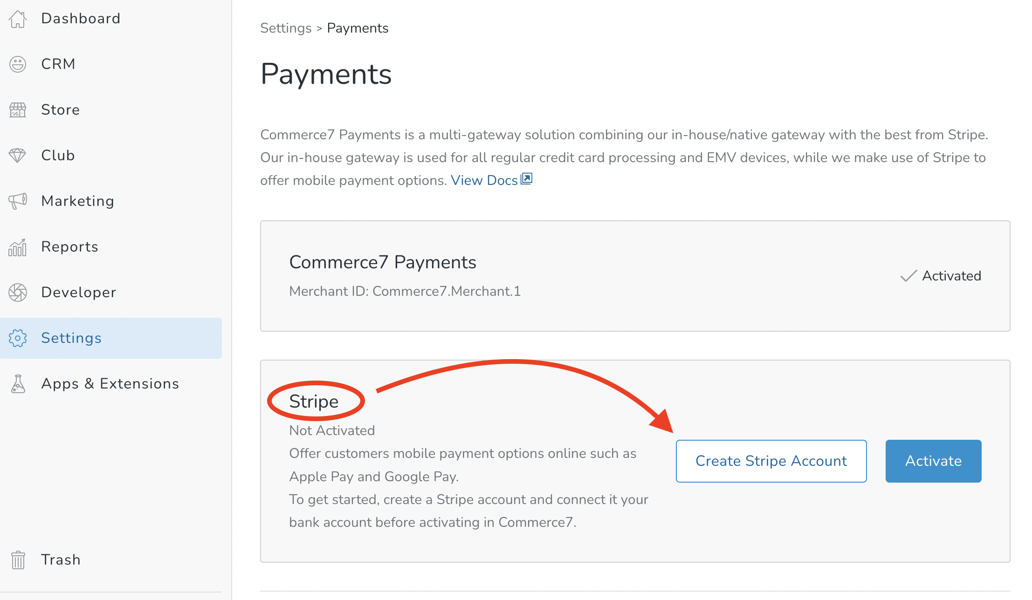Click the Activated checkmark on Commerce7 Payments
This screenshot has width=1032, height=600.
click(910, 276)
